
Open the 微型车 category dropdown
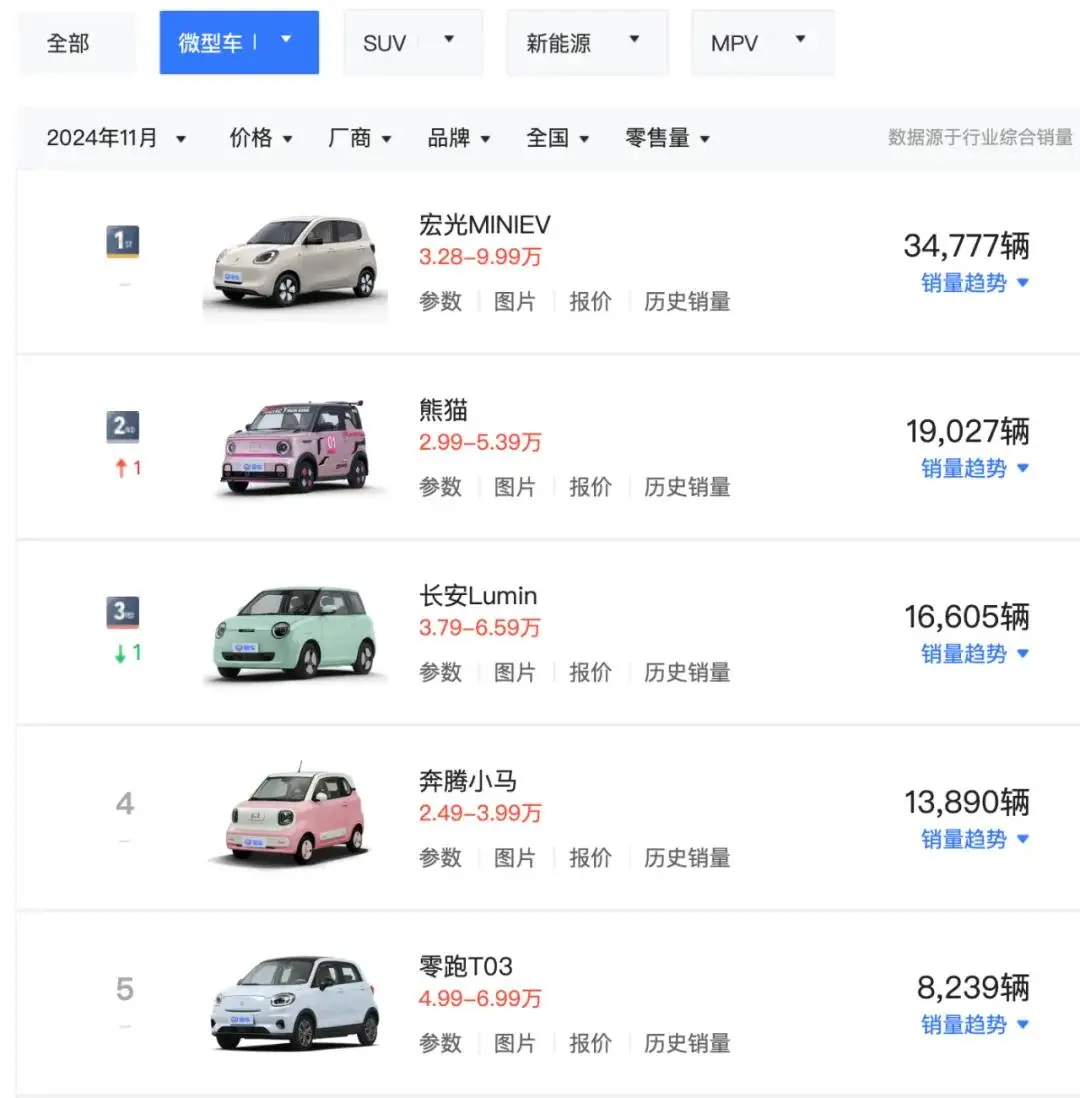(x=239, y=43)
